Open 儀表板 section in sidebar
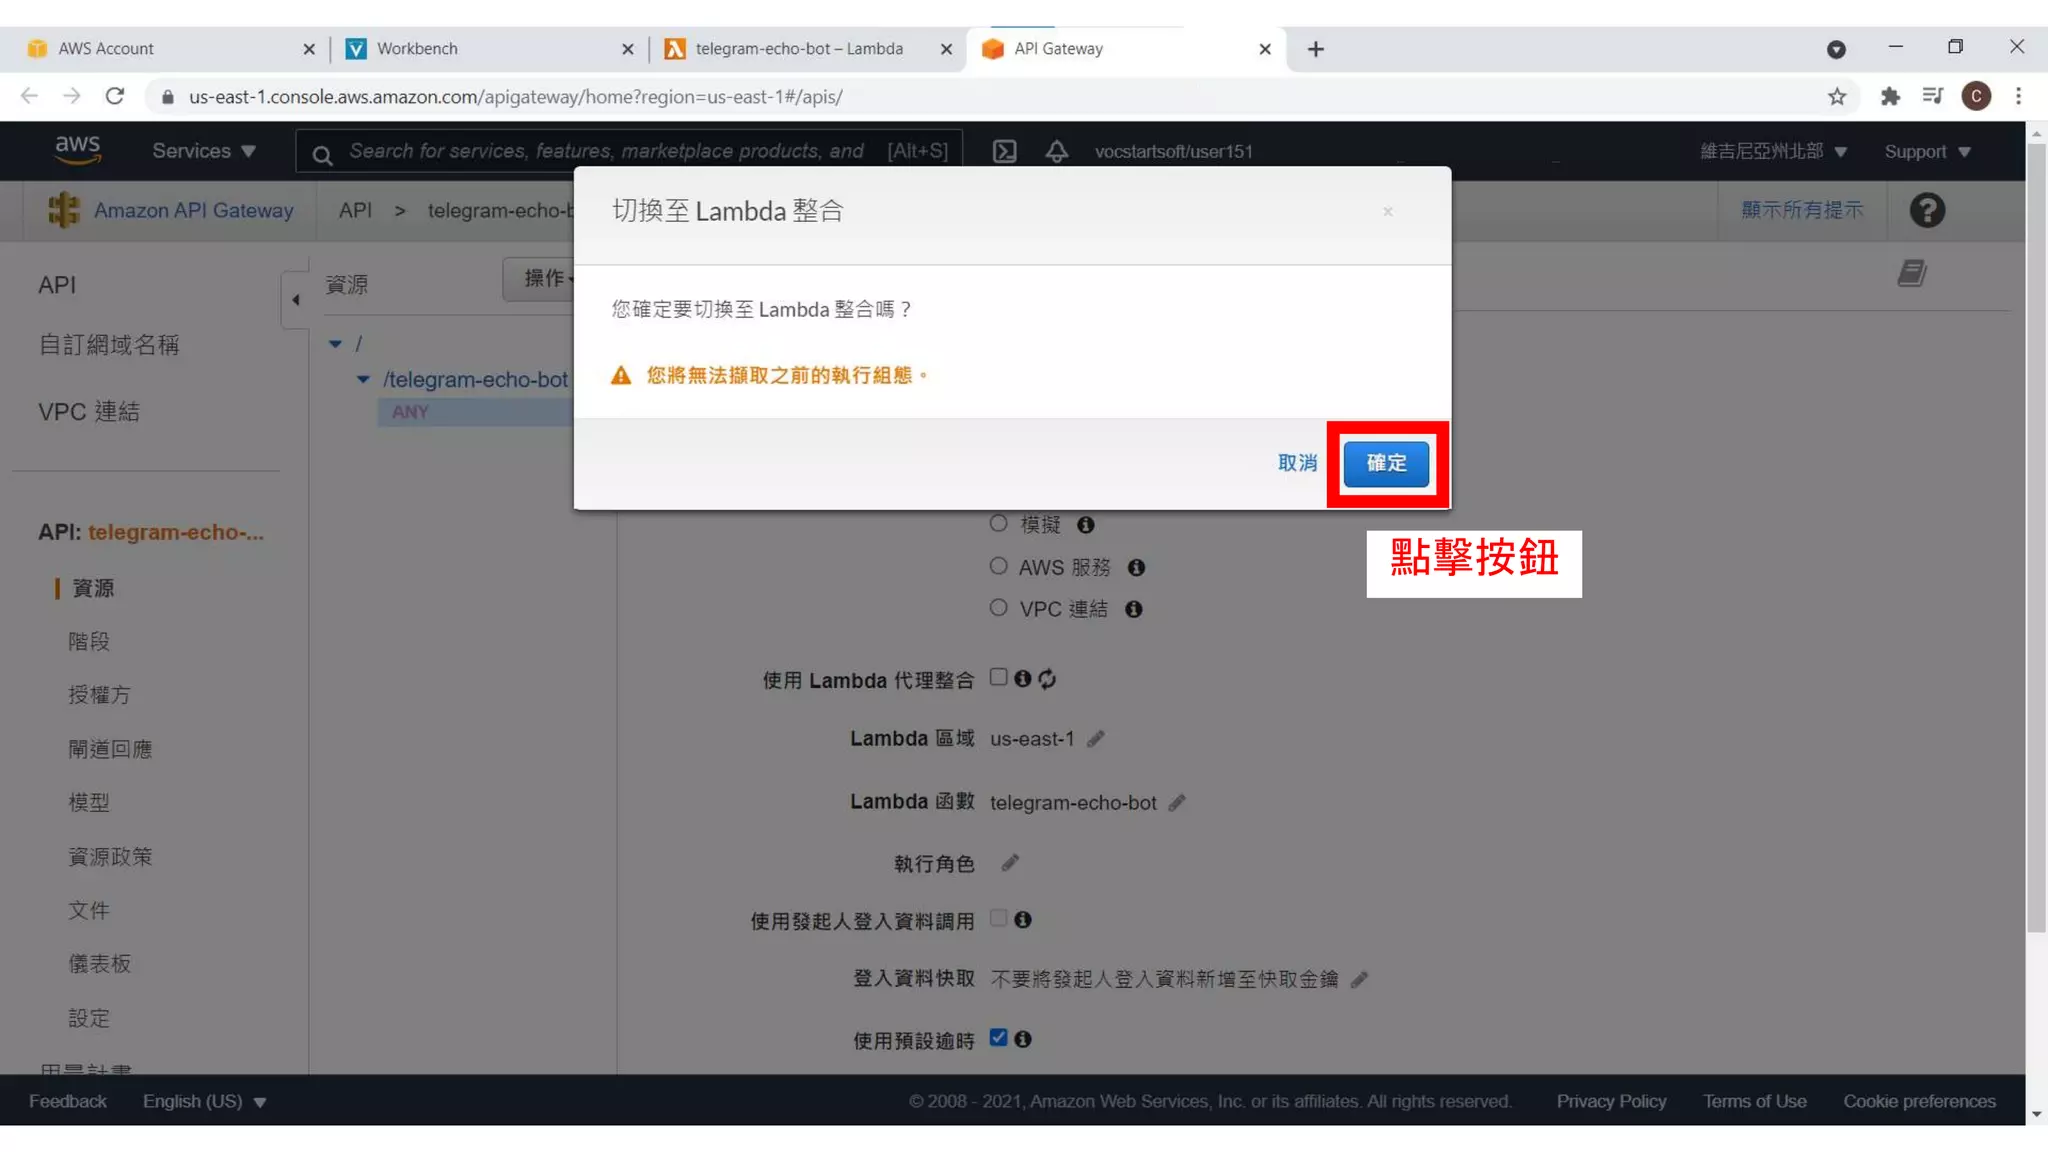Viewport: 2048px width, 1152px height. click(x=99, y=964)
